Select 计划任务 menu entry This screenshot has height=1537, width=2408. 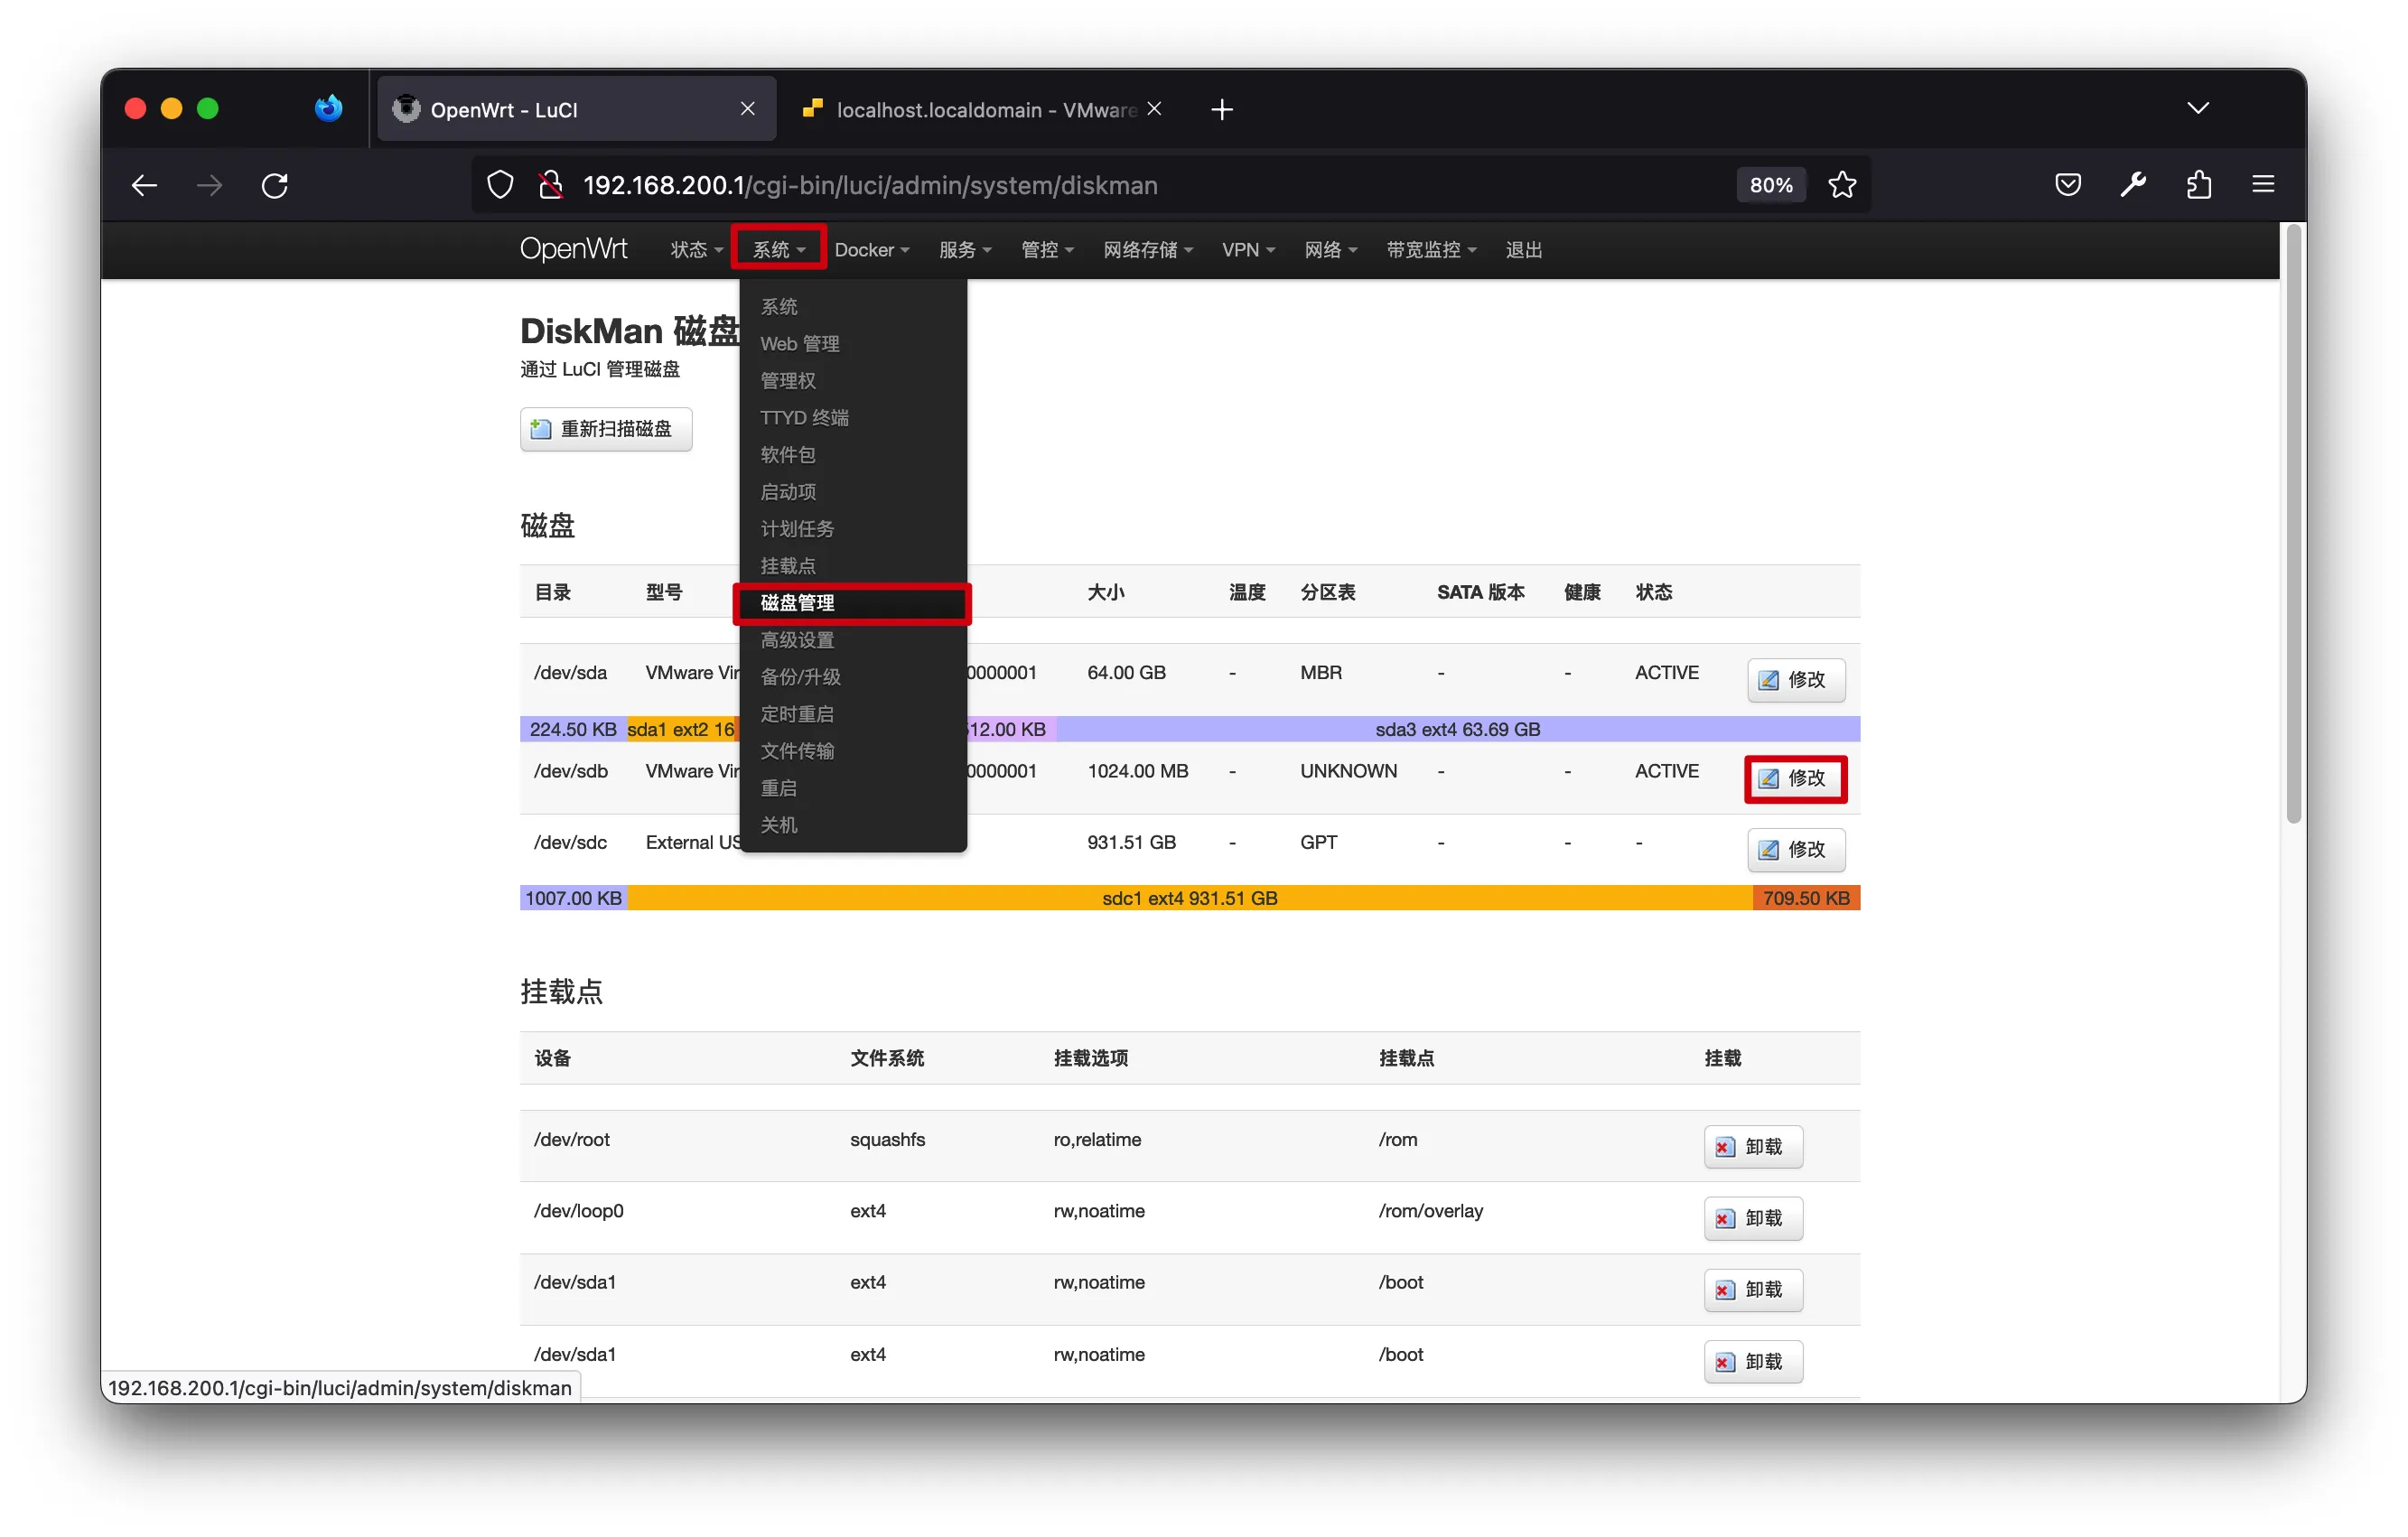click(x=853, y=529)
